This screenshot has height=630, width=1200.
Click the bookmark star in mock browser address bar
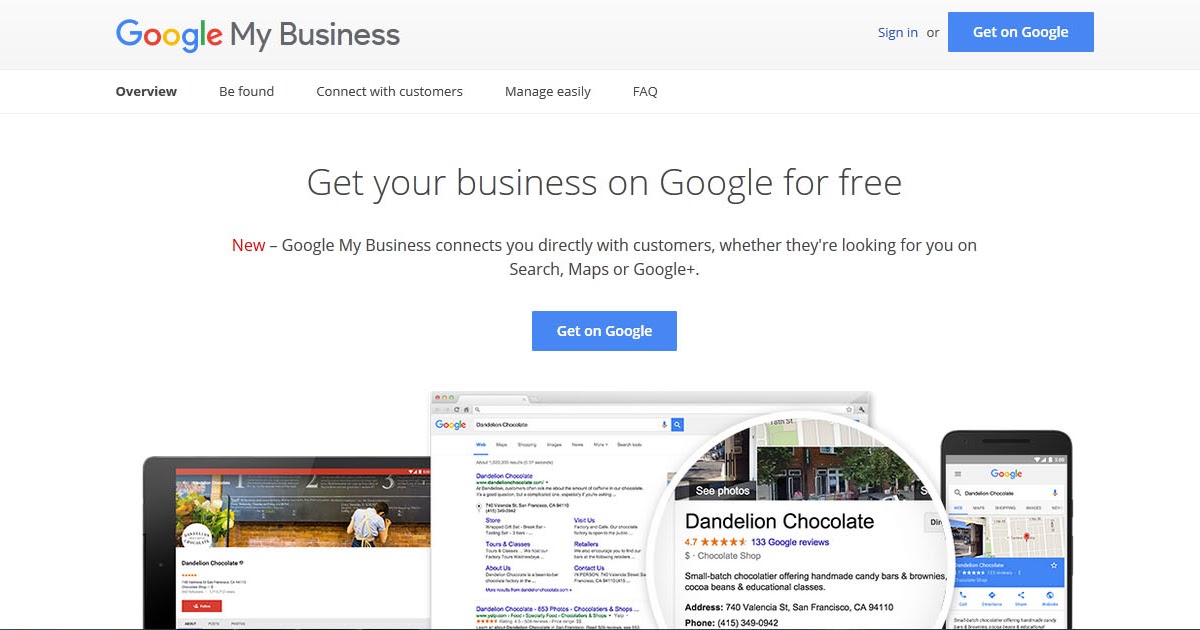tap(848, 409)
